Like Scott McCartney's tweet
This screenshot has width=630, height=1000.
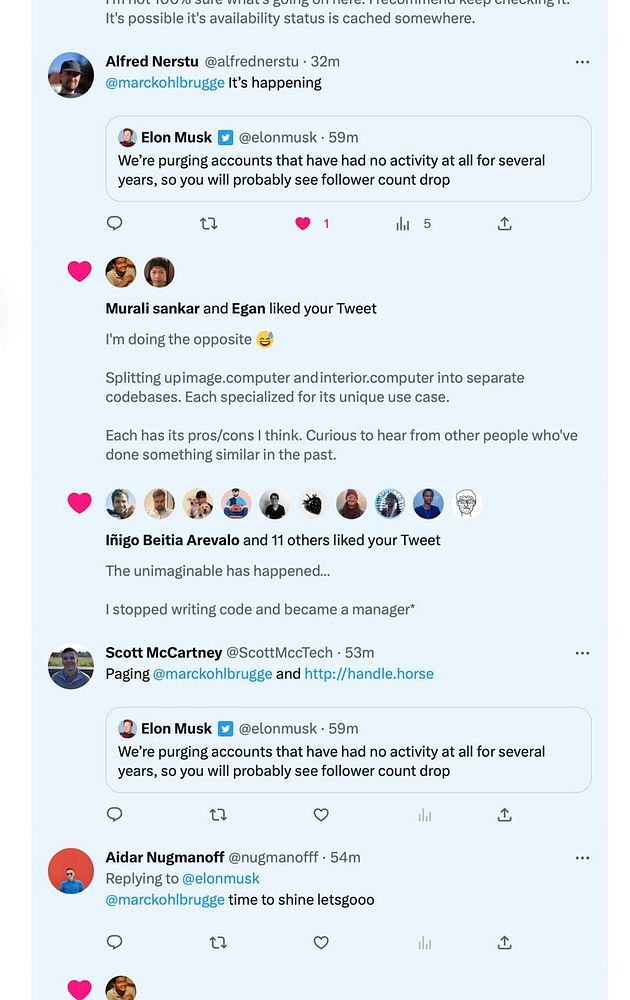[x=321, y=815]
